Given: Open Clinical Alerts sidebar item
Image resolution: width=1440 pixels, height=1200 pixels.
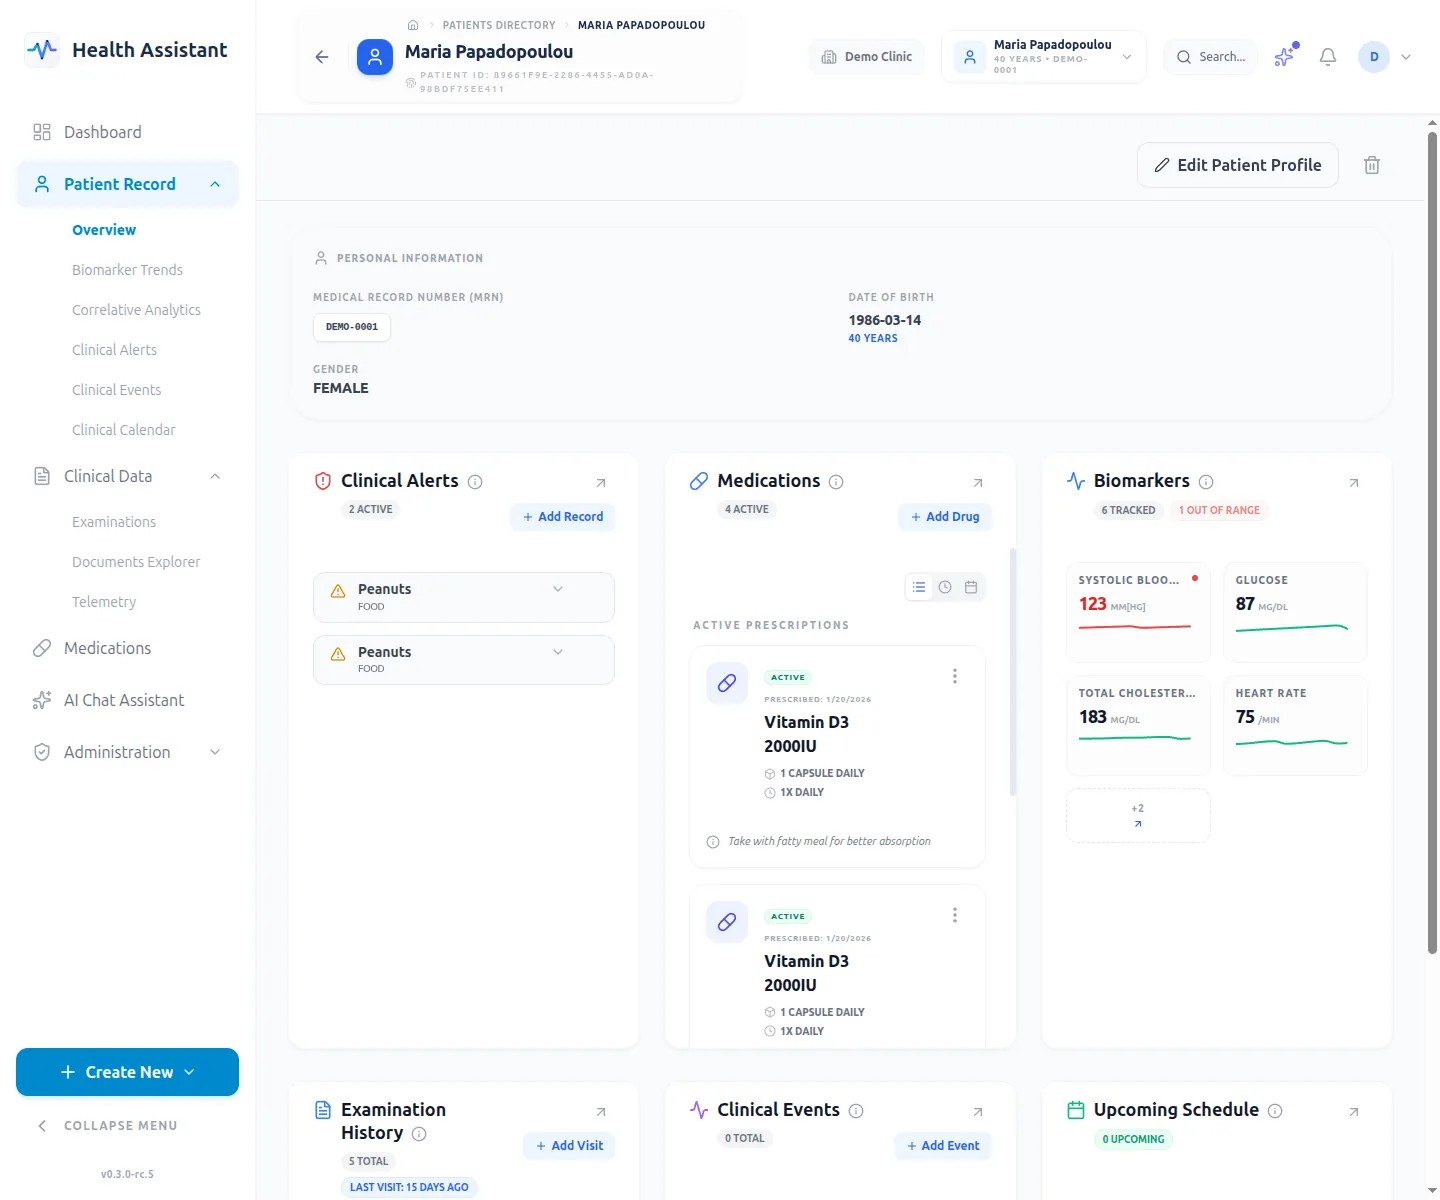Looking at the screenshot, I should [114, 350].
